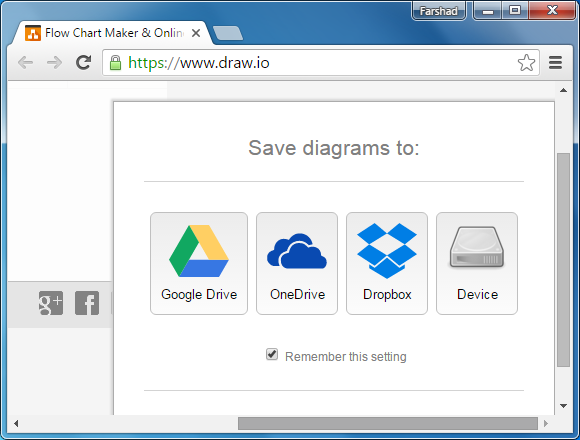Image resolution: width=580 pixels, height=440 pixels.
Task: Pick Dropbox for saving diagrams
Action: [387, 263]
